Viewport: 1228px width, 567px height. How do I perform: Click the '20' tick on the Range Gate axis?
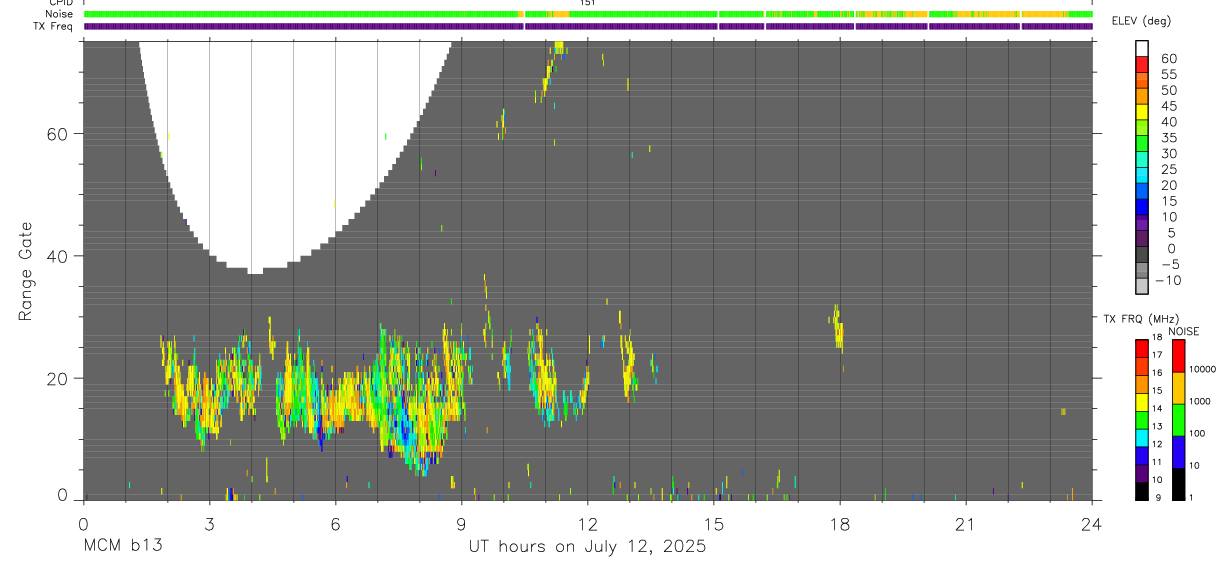58,378
